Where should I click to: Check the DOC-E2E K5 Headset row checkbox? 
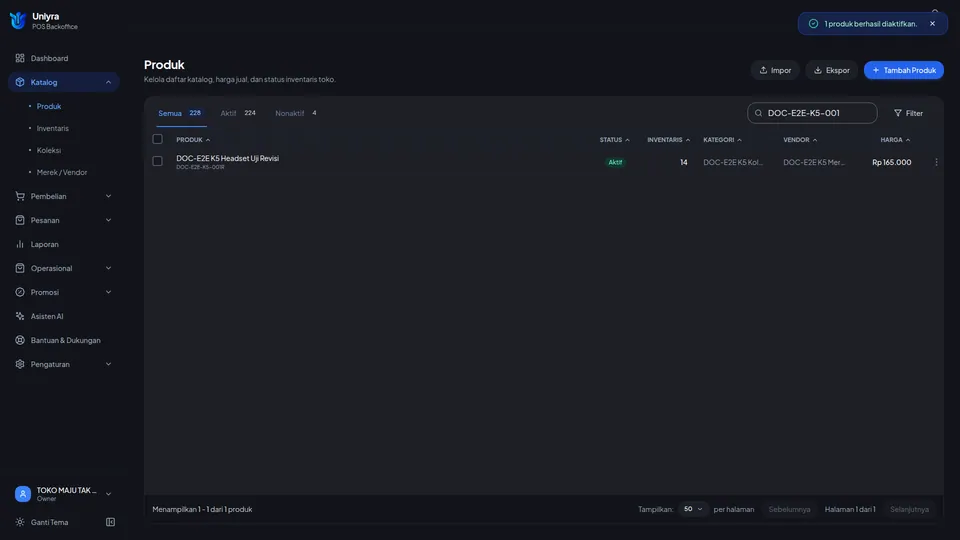(x=157, y=161)
